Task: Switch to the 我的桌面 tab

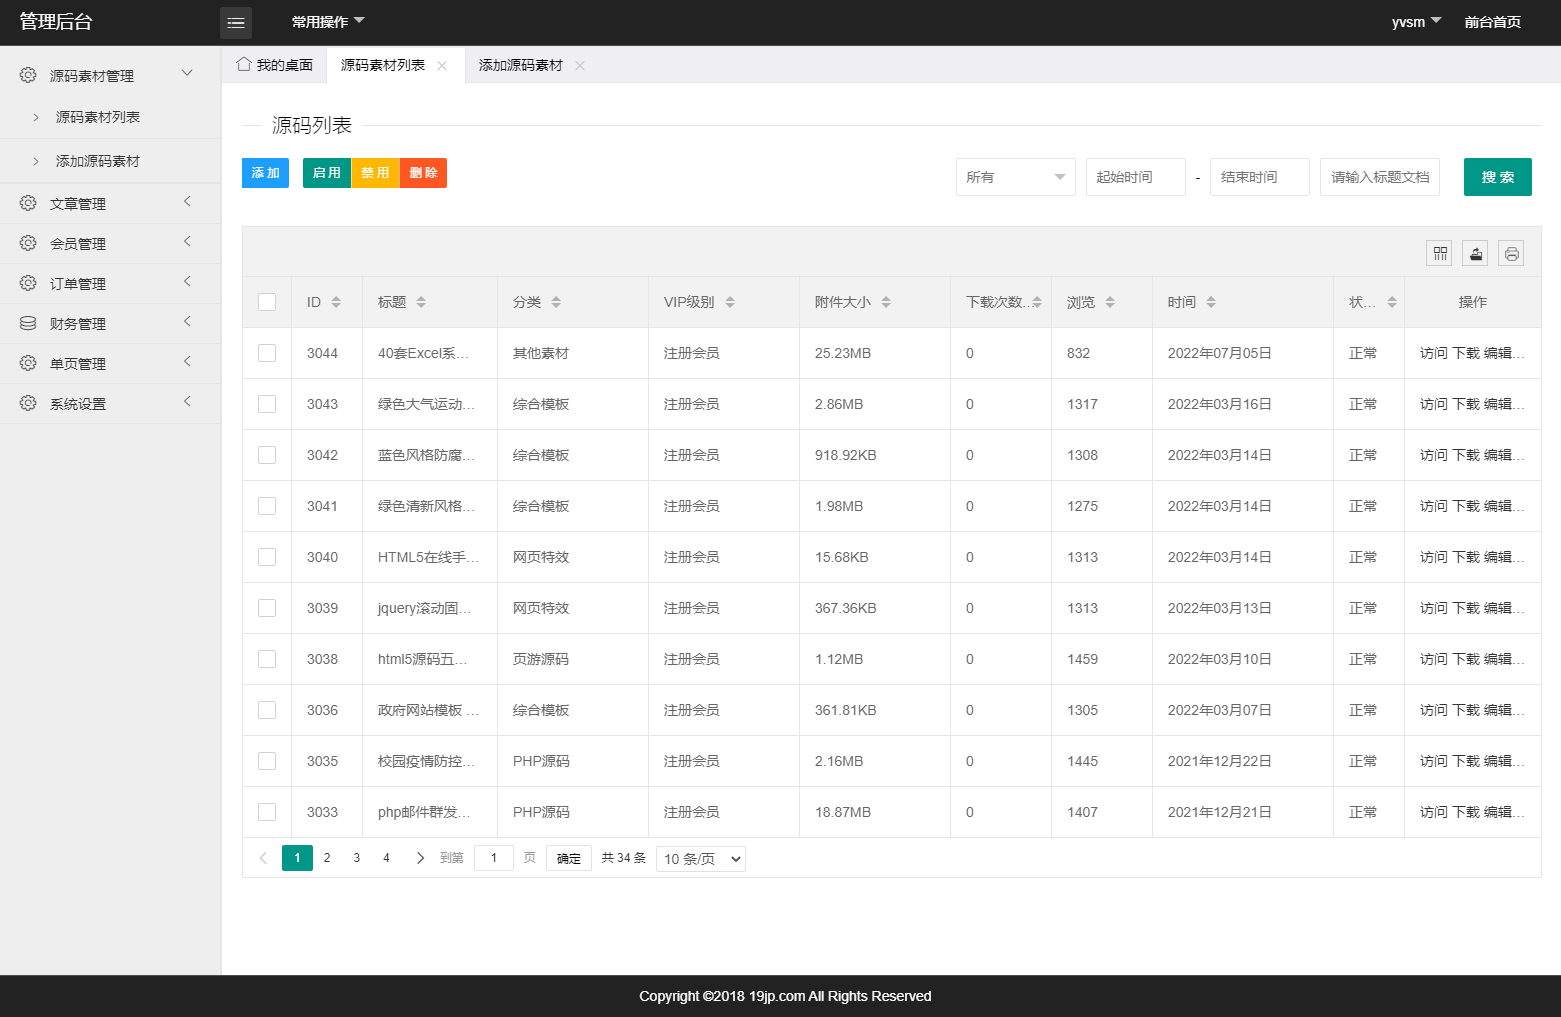Action: pyautogui.click(x=274, y=65)
